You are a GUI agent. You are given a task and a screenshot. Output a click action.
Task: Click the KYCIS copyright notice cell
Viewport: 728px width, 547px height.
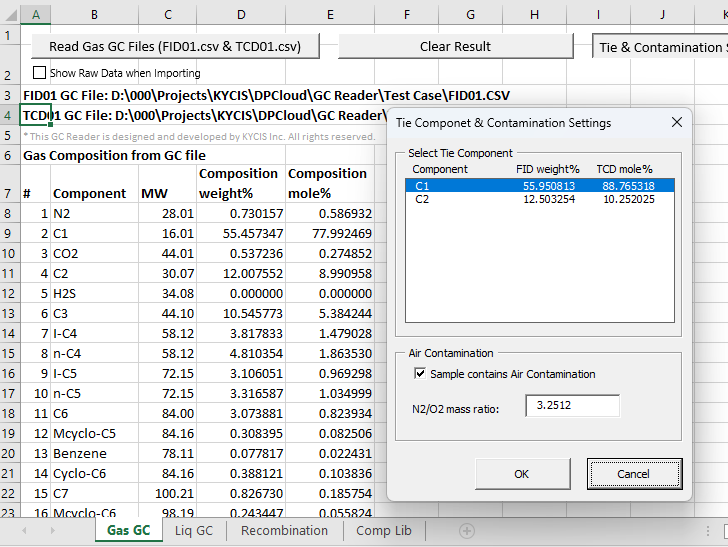click(x=199, y=137)
